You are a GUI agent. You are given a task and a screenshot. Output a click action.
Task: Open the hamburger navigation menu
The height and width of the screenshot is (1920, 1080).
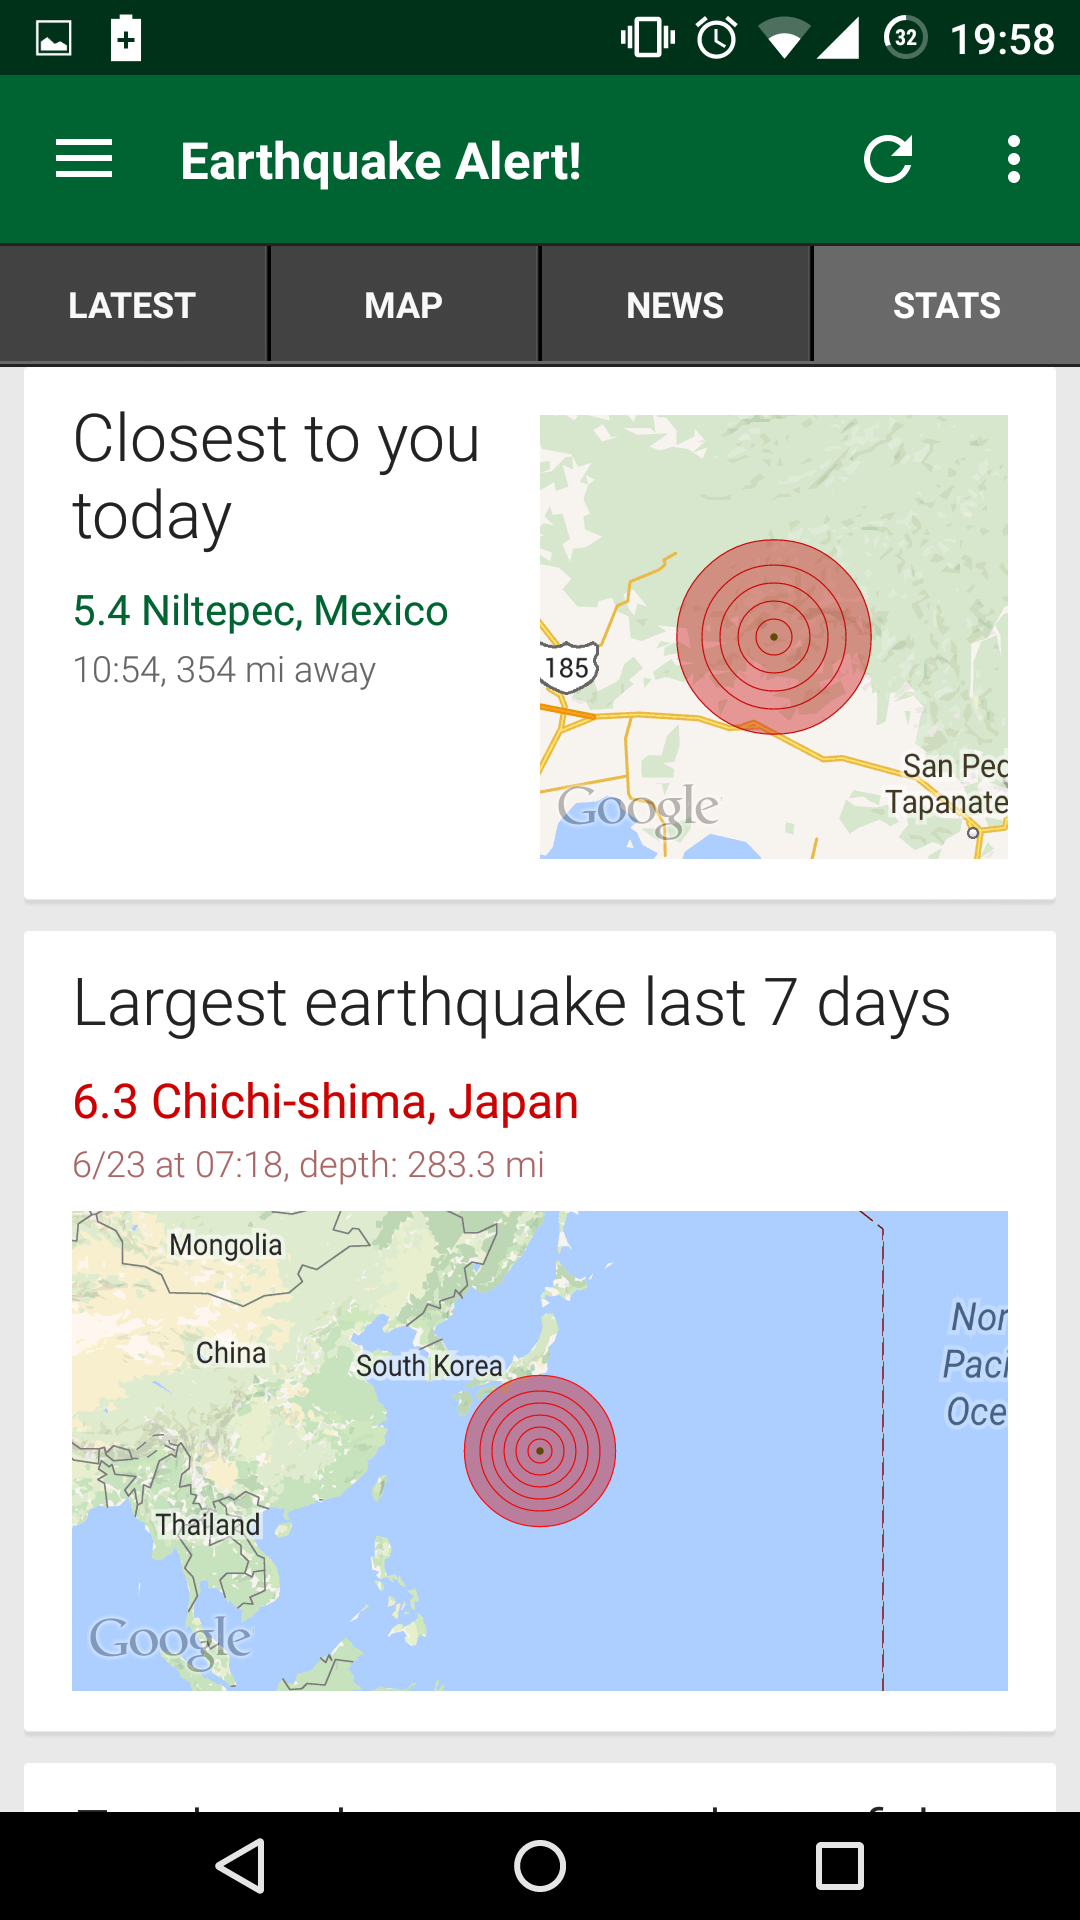point(84,160)
